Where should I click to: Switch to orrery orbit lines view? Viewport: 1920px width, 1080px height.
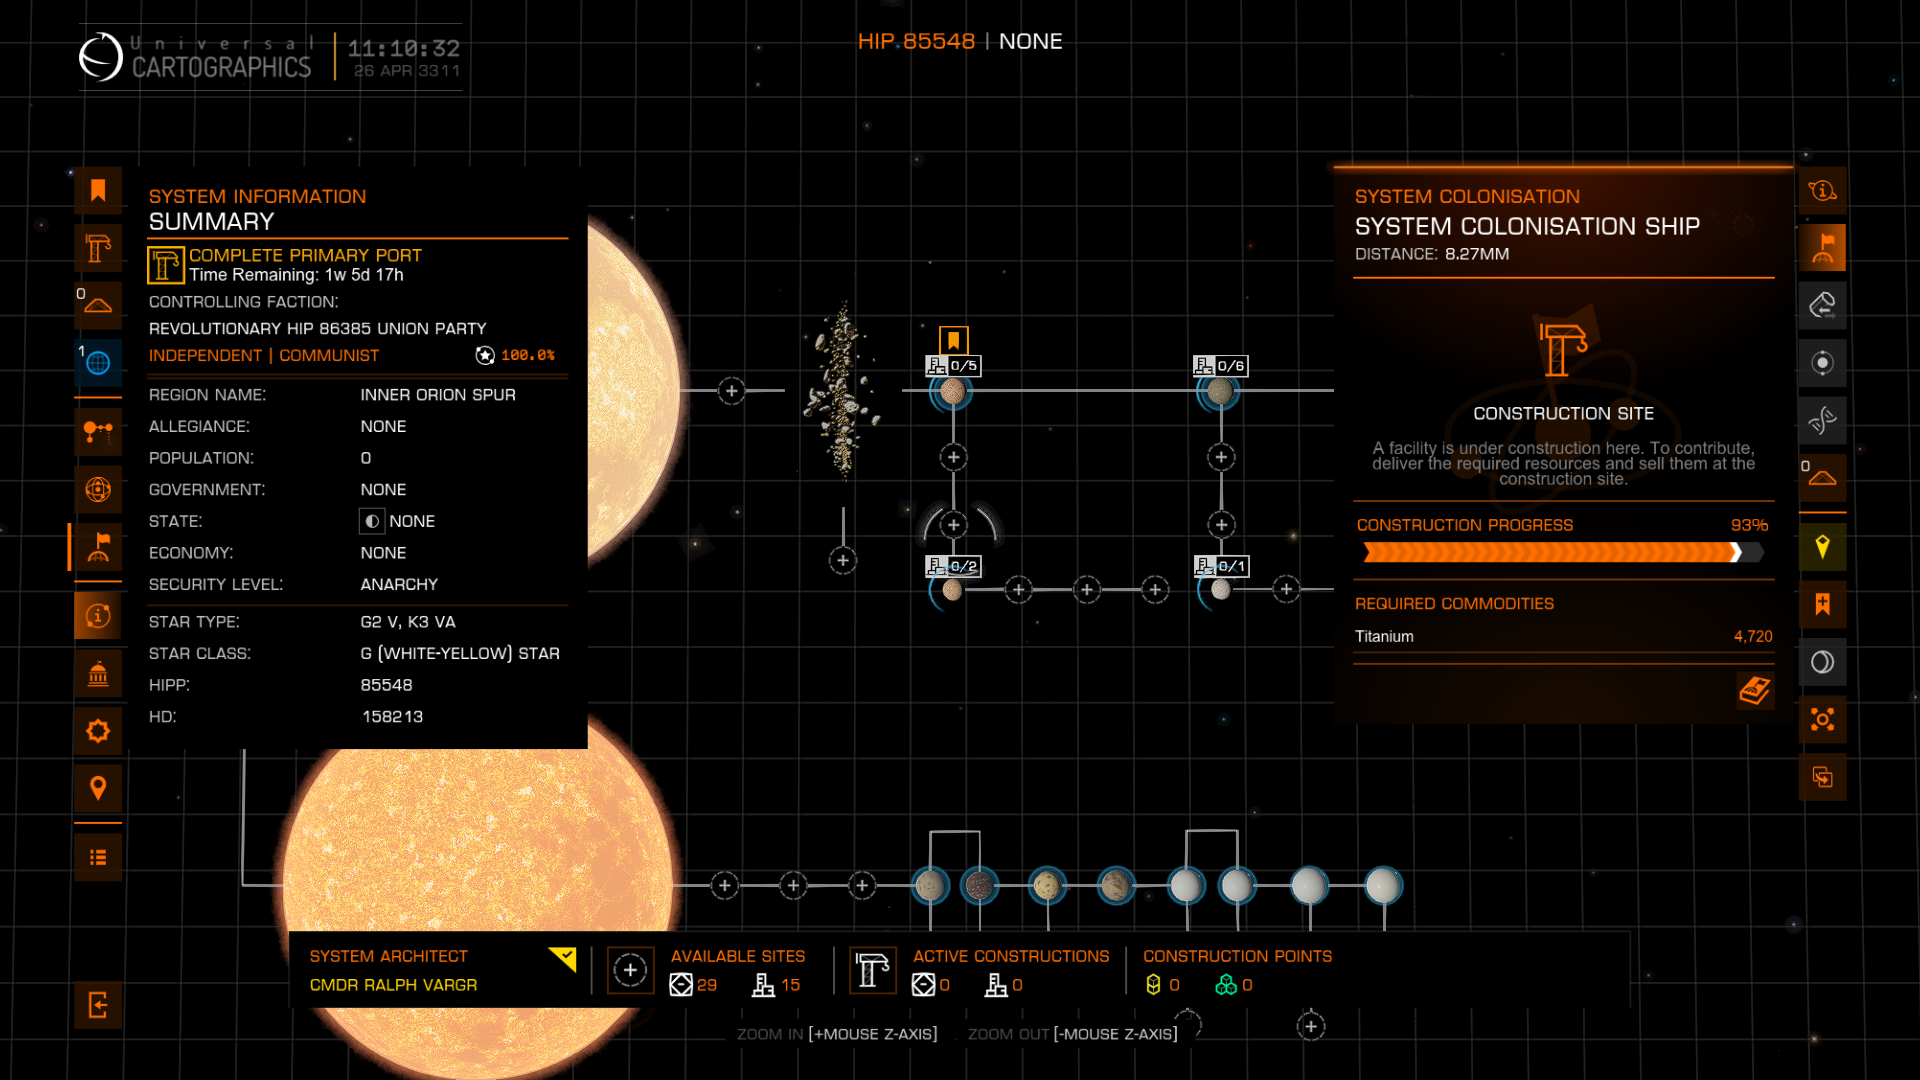[98, 432]
